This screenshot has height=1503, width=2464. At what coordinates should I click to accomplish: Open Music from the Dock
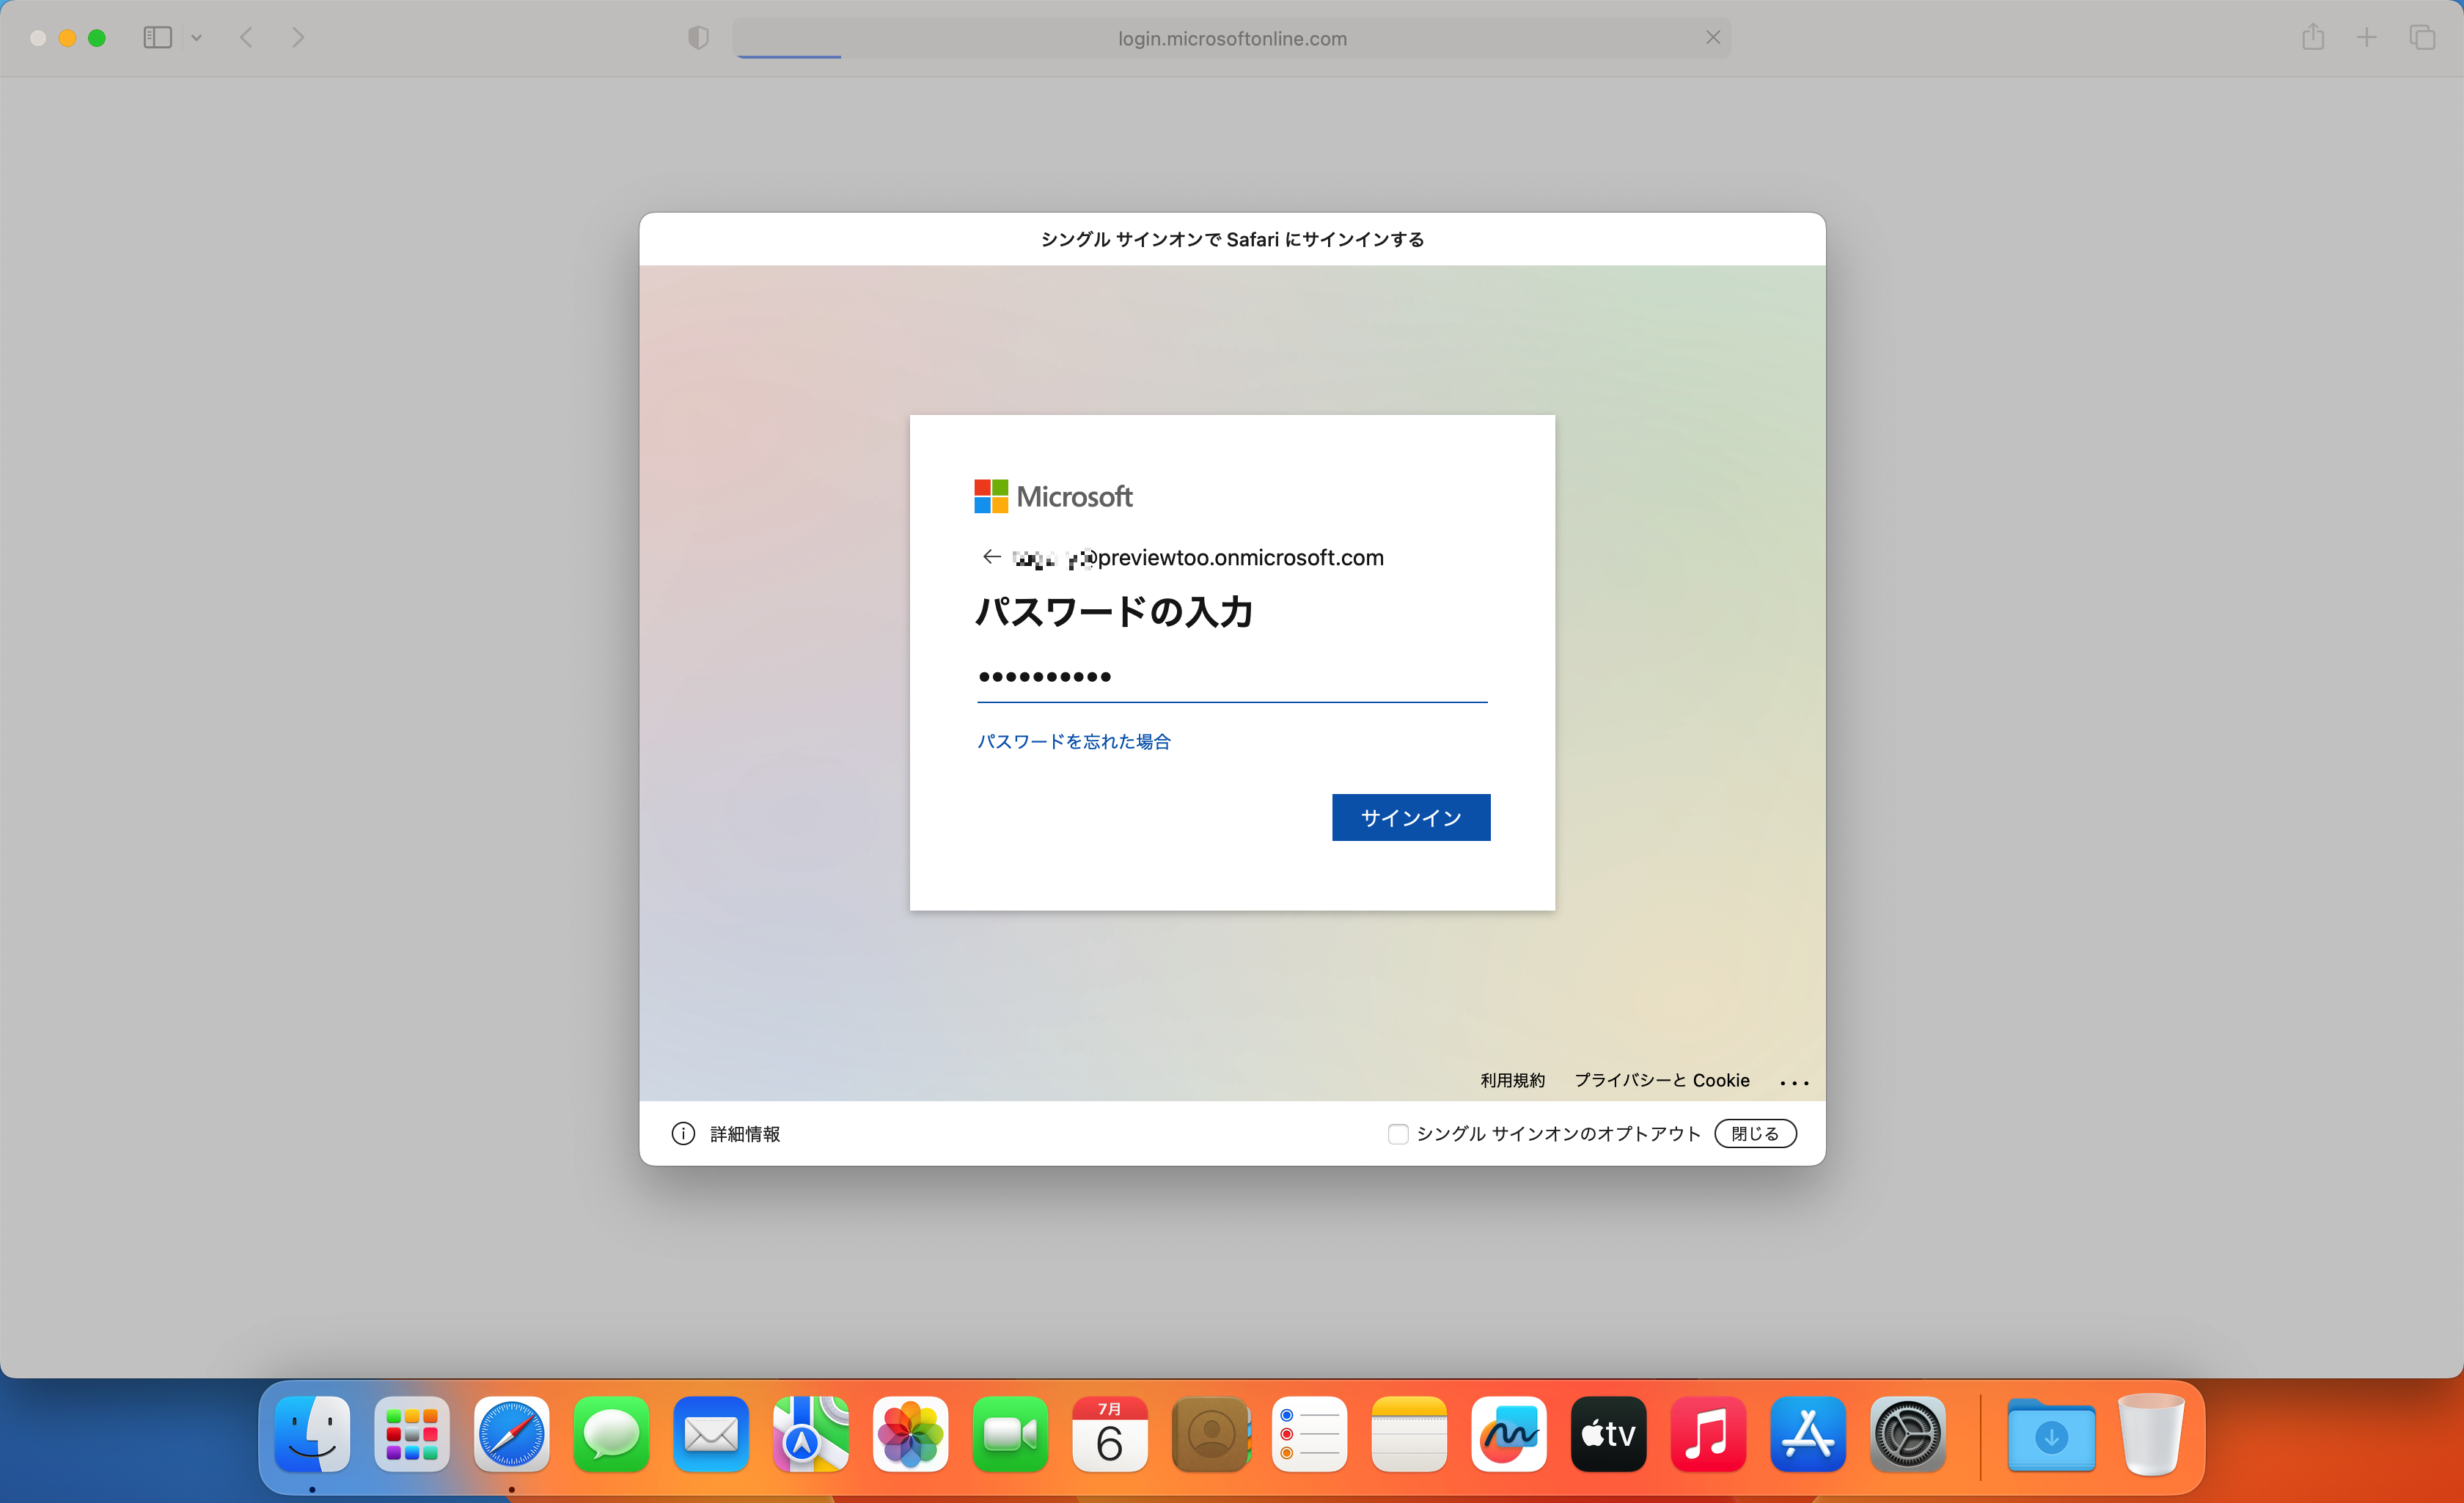click(x=1708, y=1434)
